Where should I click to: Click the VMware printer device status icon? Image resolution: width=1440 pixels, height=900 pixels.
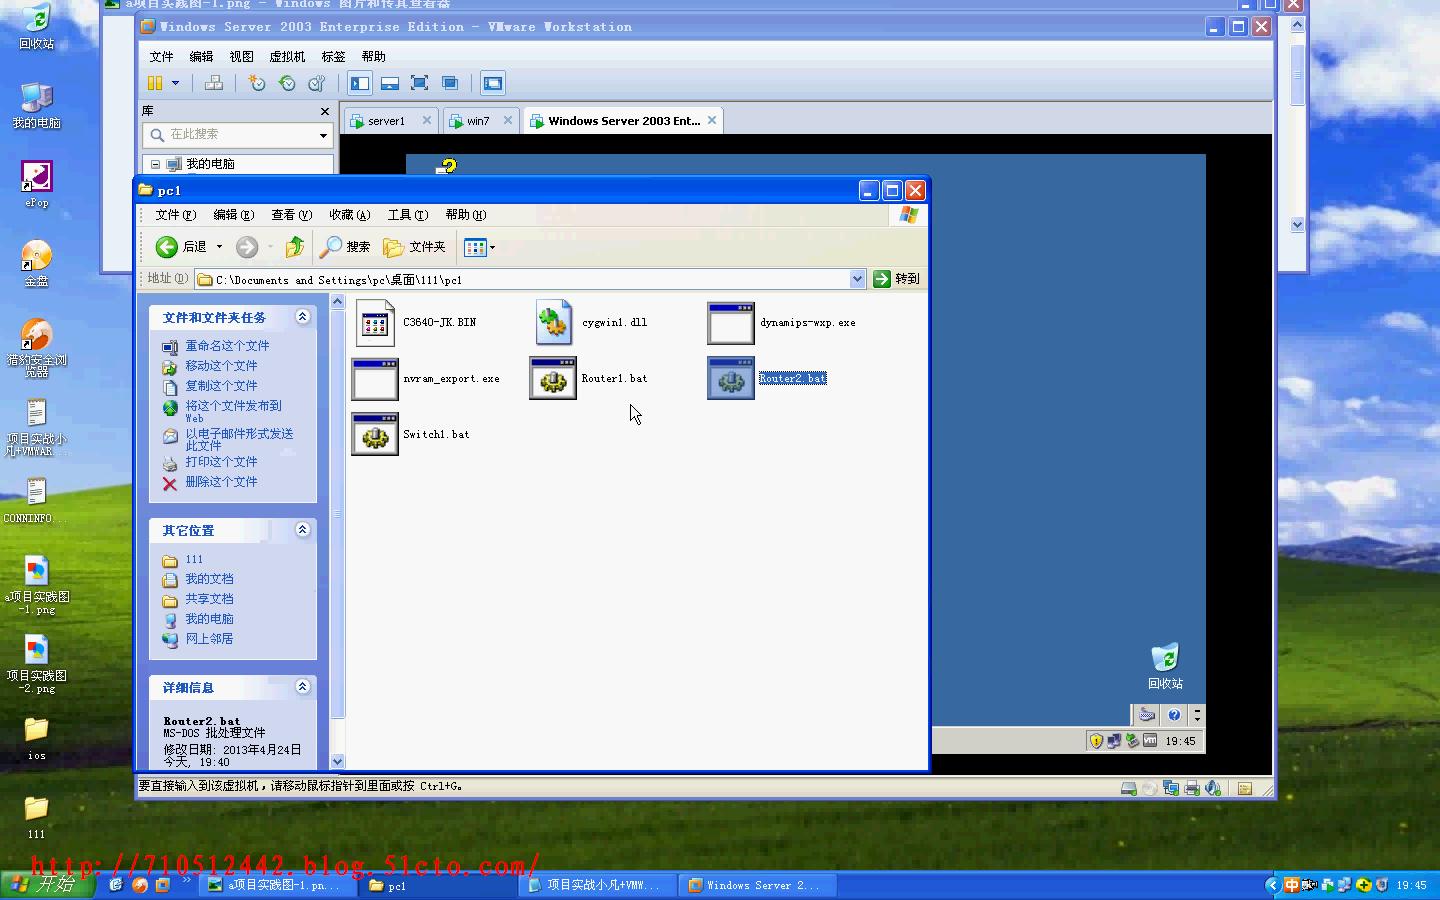tap(1192, 788)
